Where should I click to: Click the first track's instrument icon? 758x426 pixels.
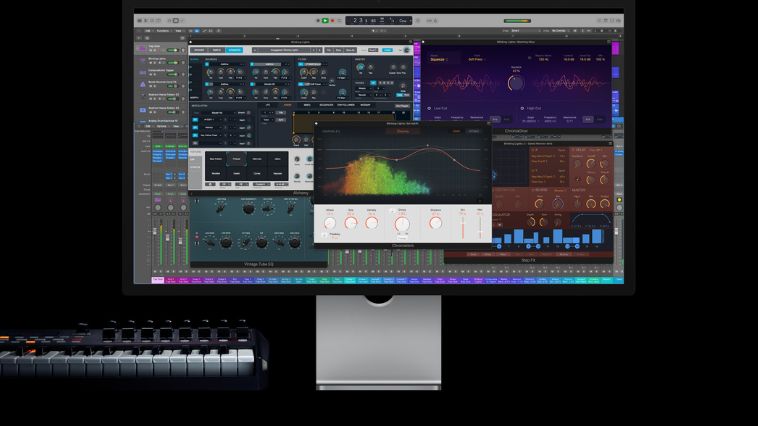pyautogui.click(x=141, y=47)
